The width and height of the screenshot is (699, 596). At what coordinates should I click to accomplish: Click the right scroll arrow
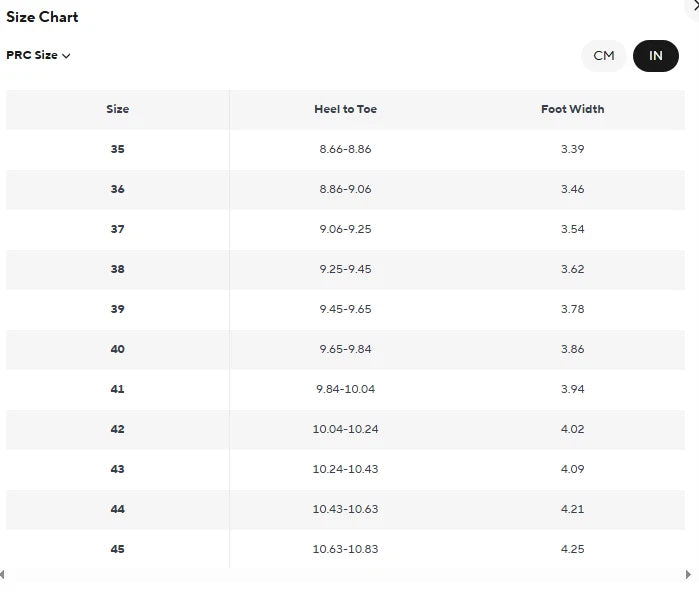pyautogui.click(x=689, y=575)
